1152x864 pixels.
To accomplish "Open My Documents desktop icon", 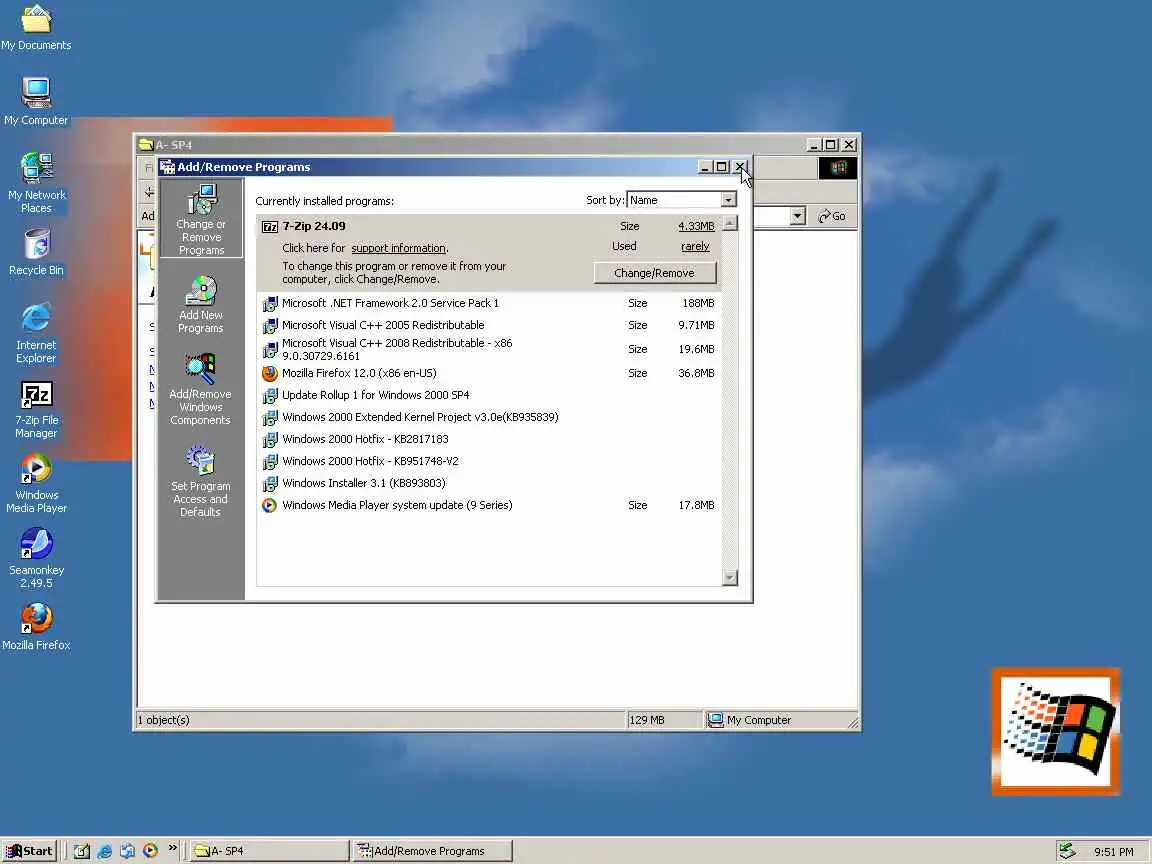I will [x=36, y=28].
